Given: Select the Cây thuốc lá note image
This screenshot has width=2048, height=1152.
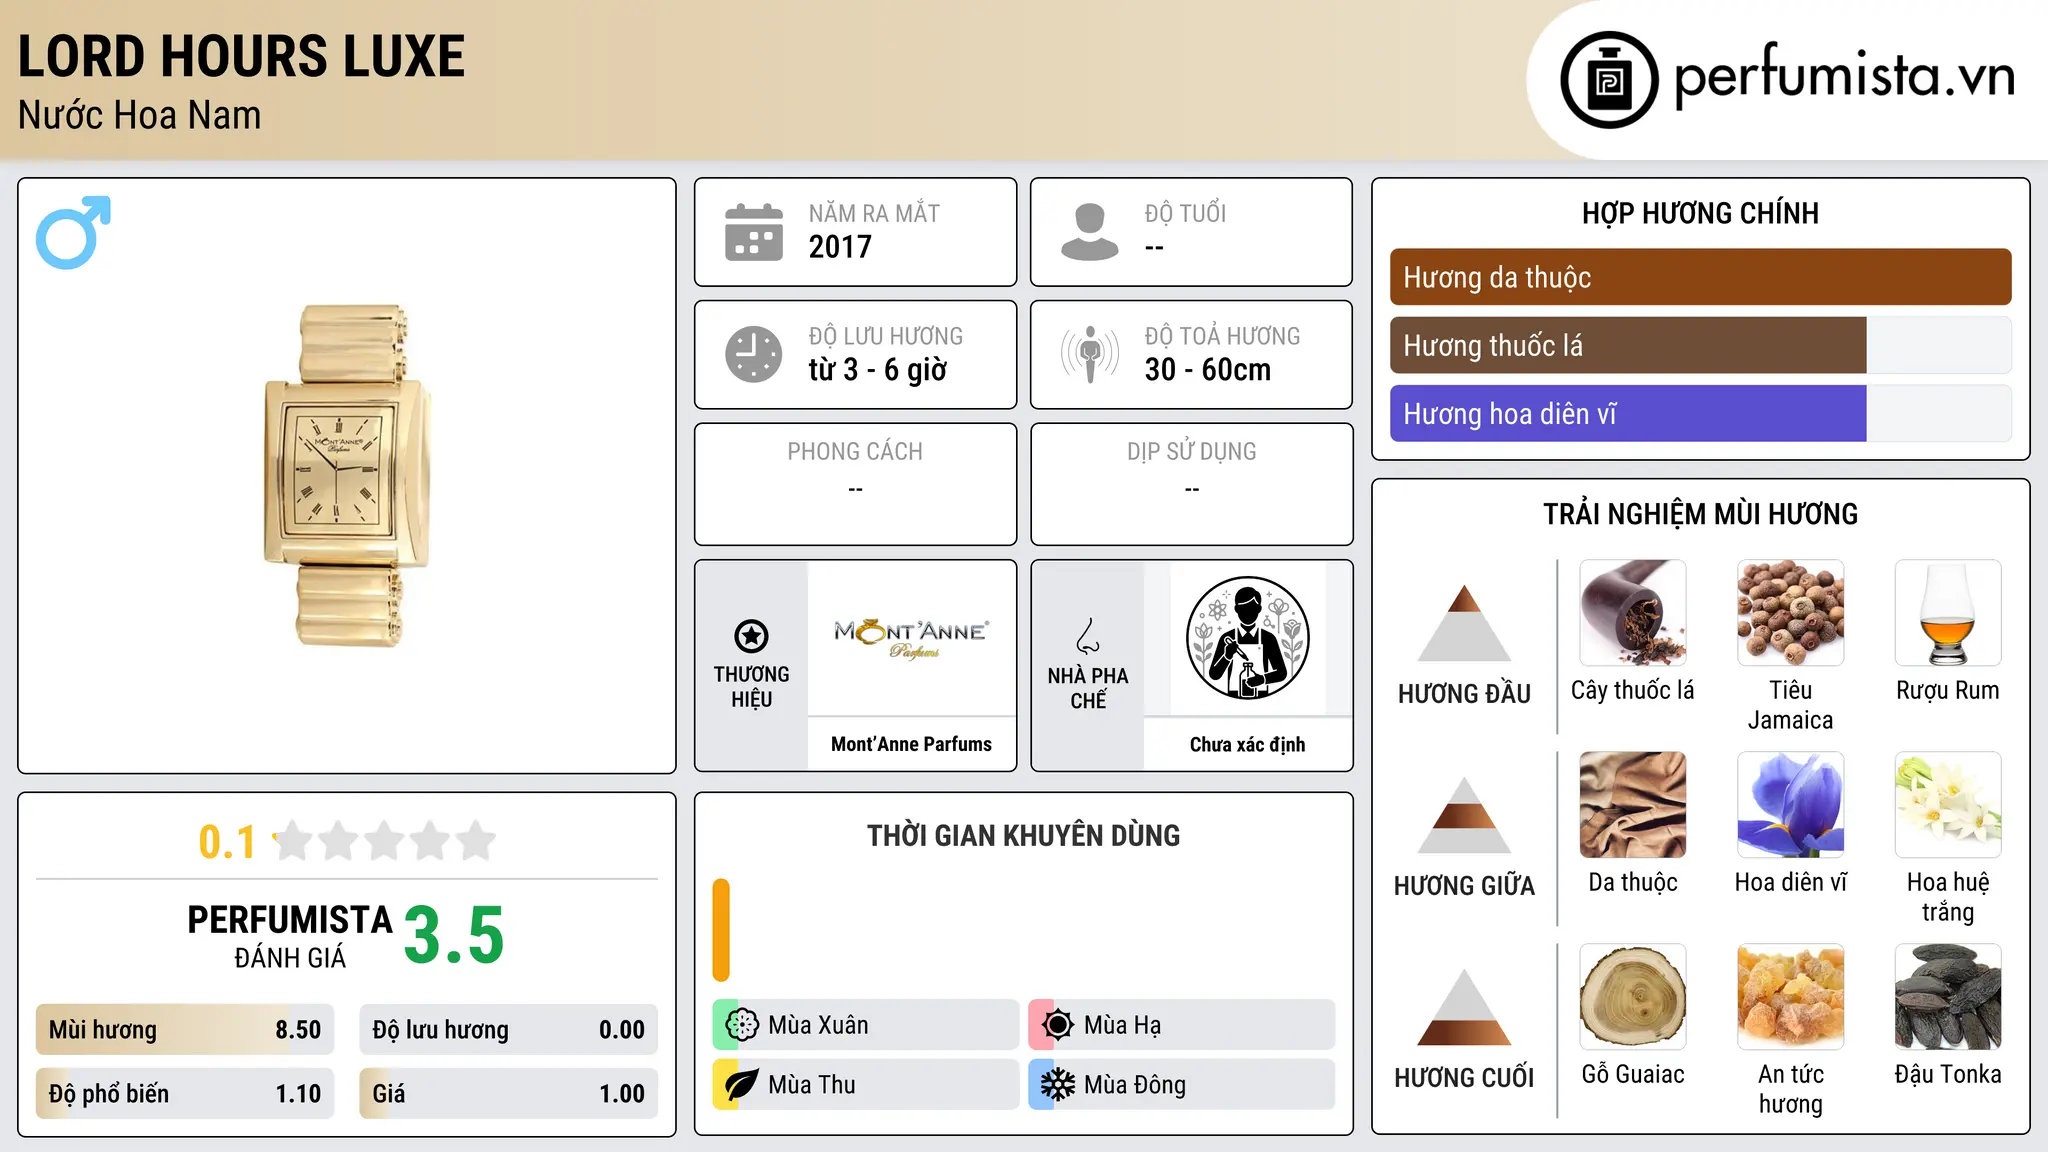Looking at the screenshot, I should pyautogui.click(x=1633, y=613).
